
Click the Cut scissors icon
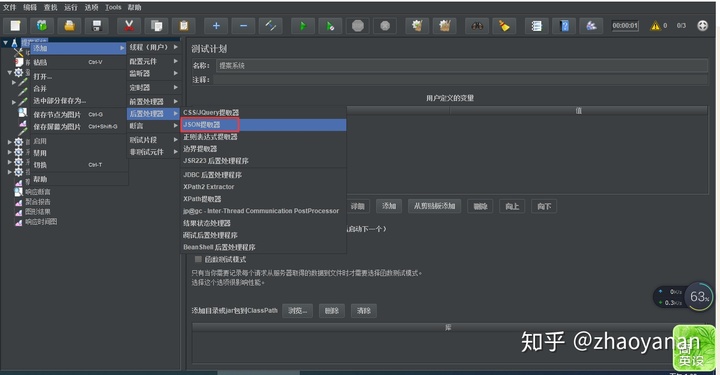(x=129, y=26)
